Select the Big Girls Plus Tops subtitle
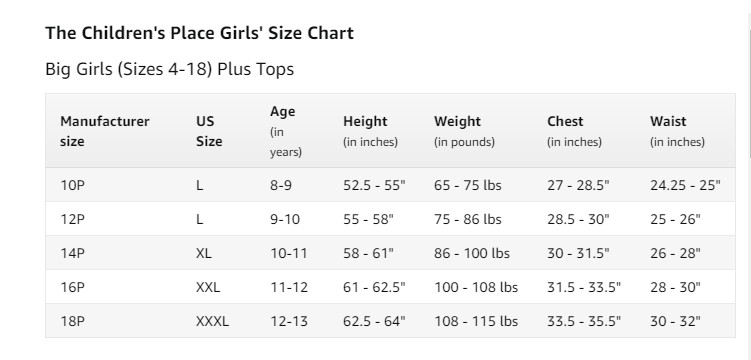 (x=170, y=69)
